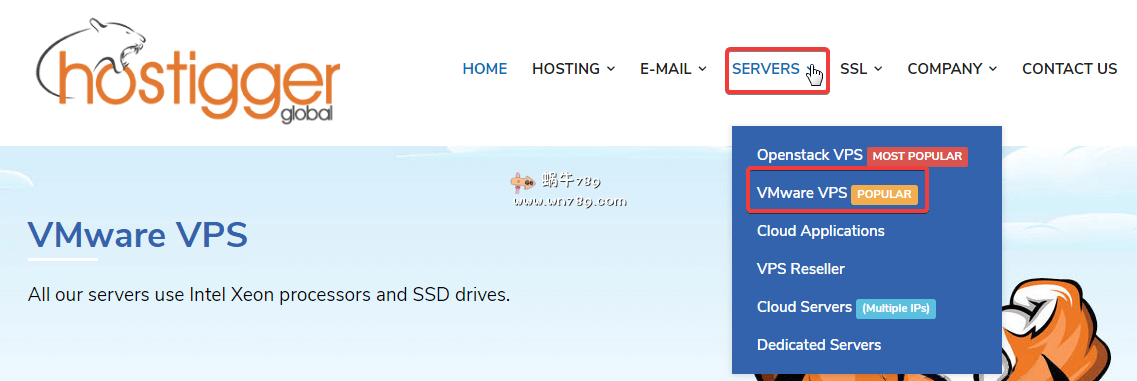Choose Cloud Servers in the submenu
Image resolution: width=1137 pixels, height=381 pixels.
coord(804,307)
